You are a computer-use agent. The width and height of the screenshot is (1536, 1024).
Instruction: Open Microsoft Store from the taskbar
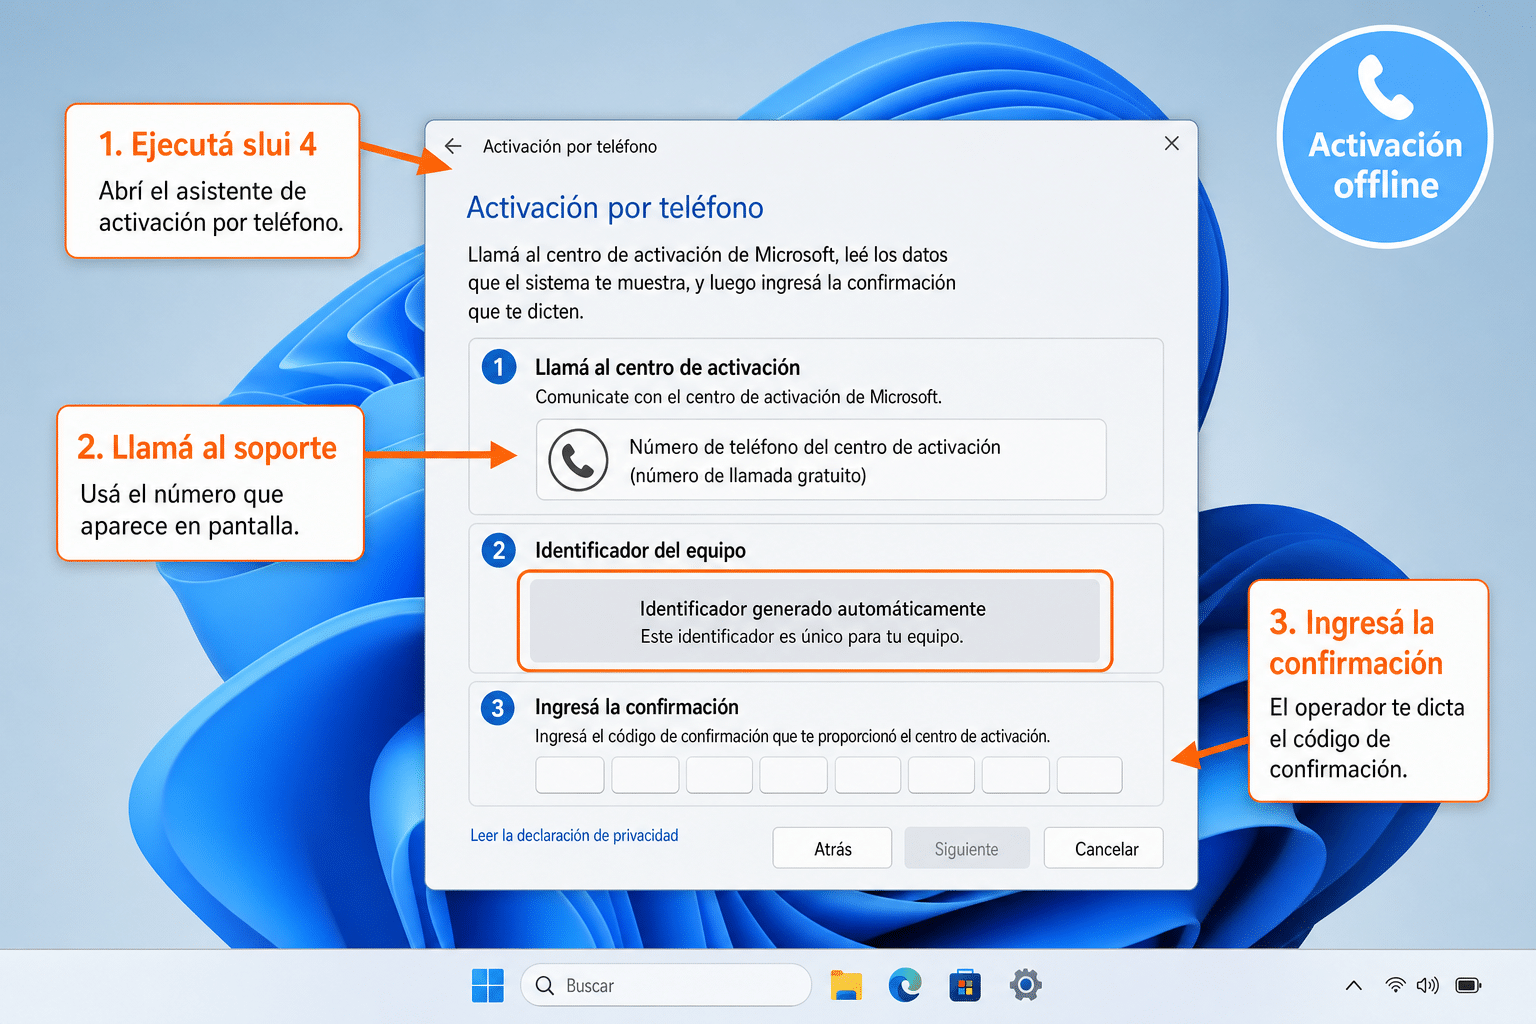(965, 985)
